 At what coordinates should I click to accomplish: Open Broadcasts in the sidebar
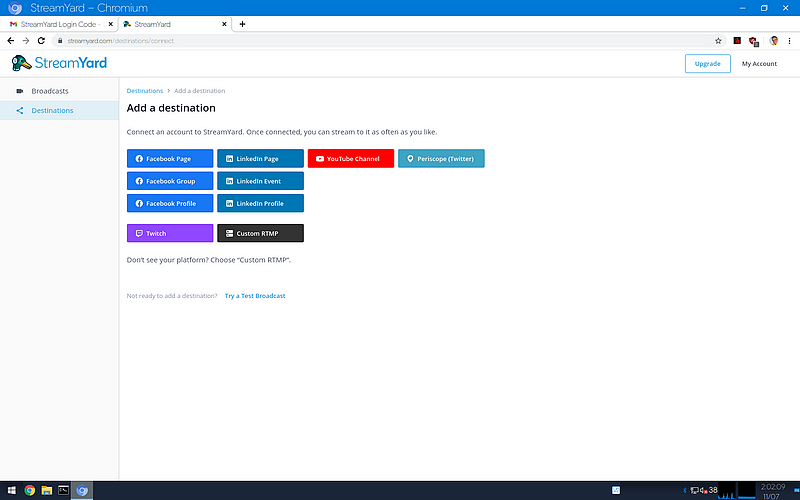[x=59, y=91]
